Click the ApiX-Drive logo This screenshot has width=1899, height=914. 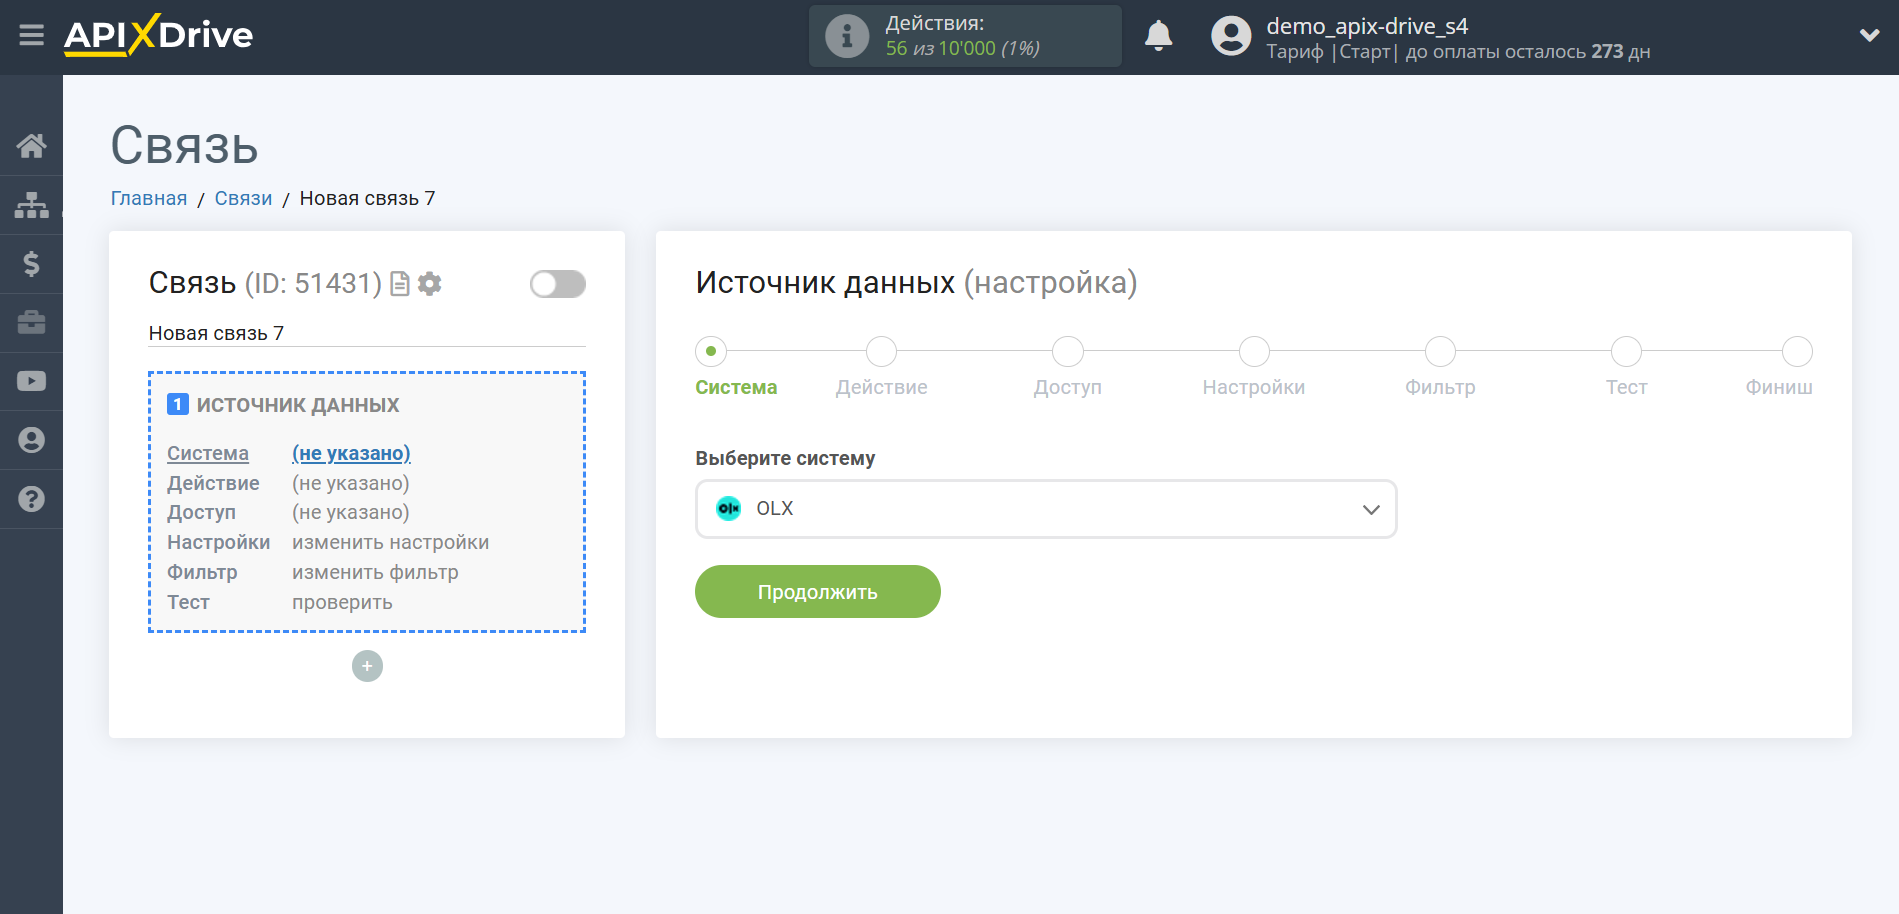click(158, 35)
